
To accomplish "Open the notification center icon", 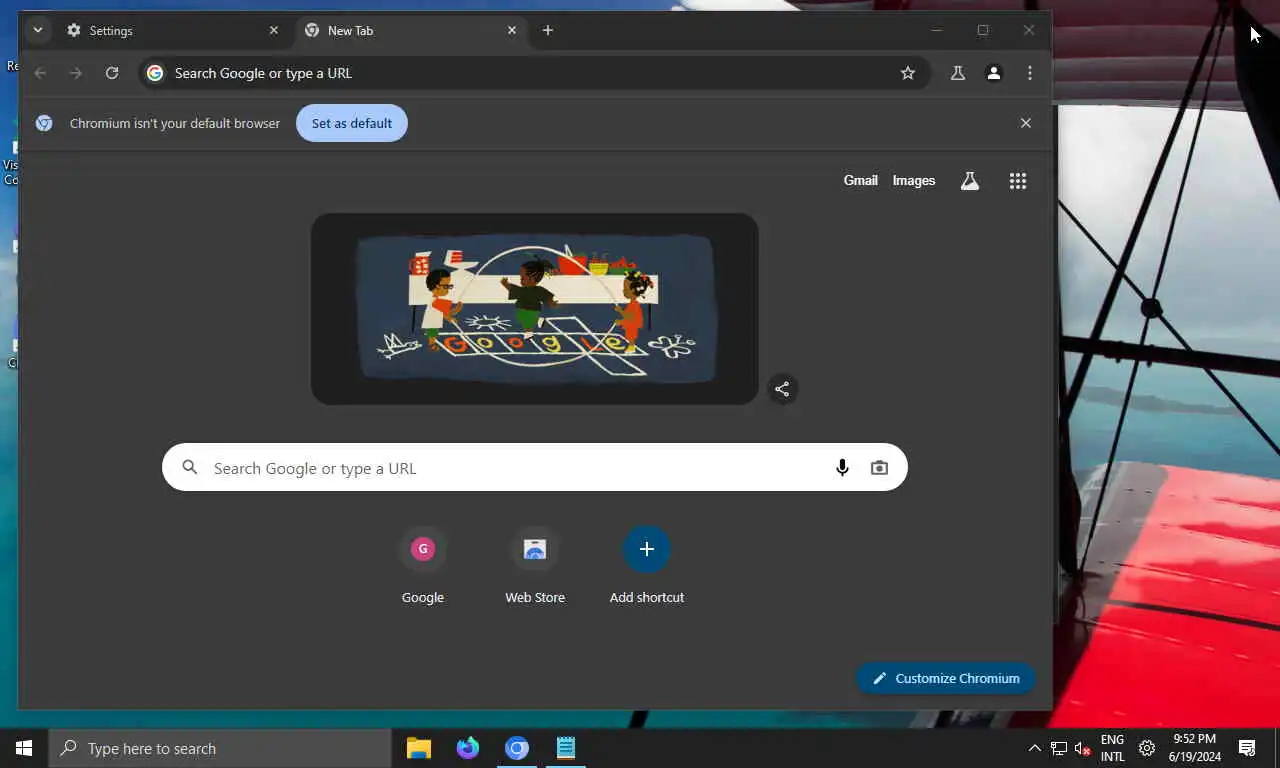I will click(1247, 748).
